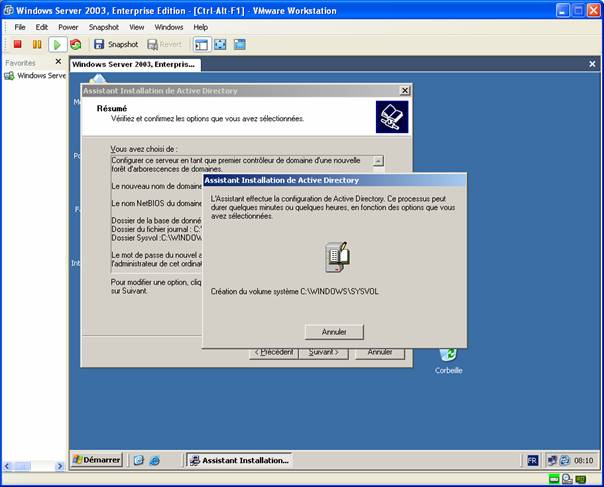Open the Corbeille recycle bin icon
The height and width of the screenshot is (487, 604).
(x=448, y=361)
